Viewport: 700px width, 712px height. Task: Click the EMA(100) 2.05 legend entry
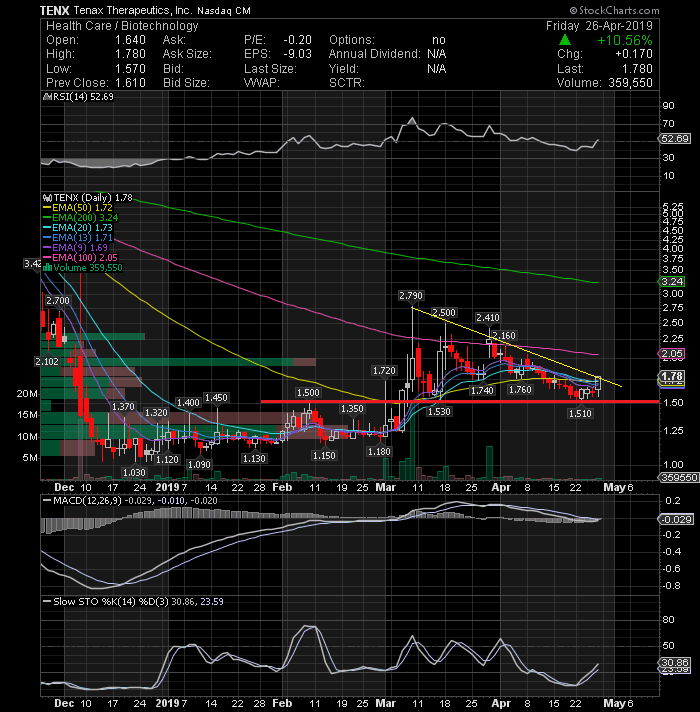pyautogui.click(x=80, y=257)
